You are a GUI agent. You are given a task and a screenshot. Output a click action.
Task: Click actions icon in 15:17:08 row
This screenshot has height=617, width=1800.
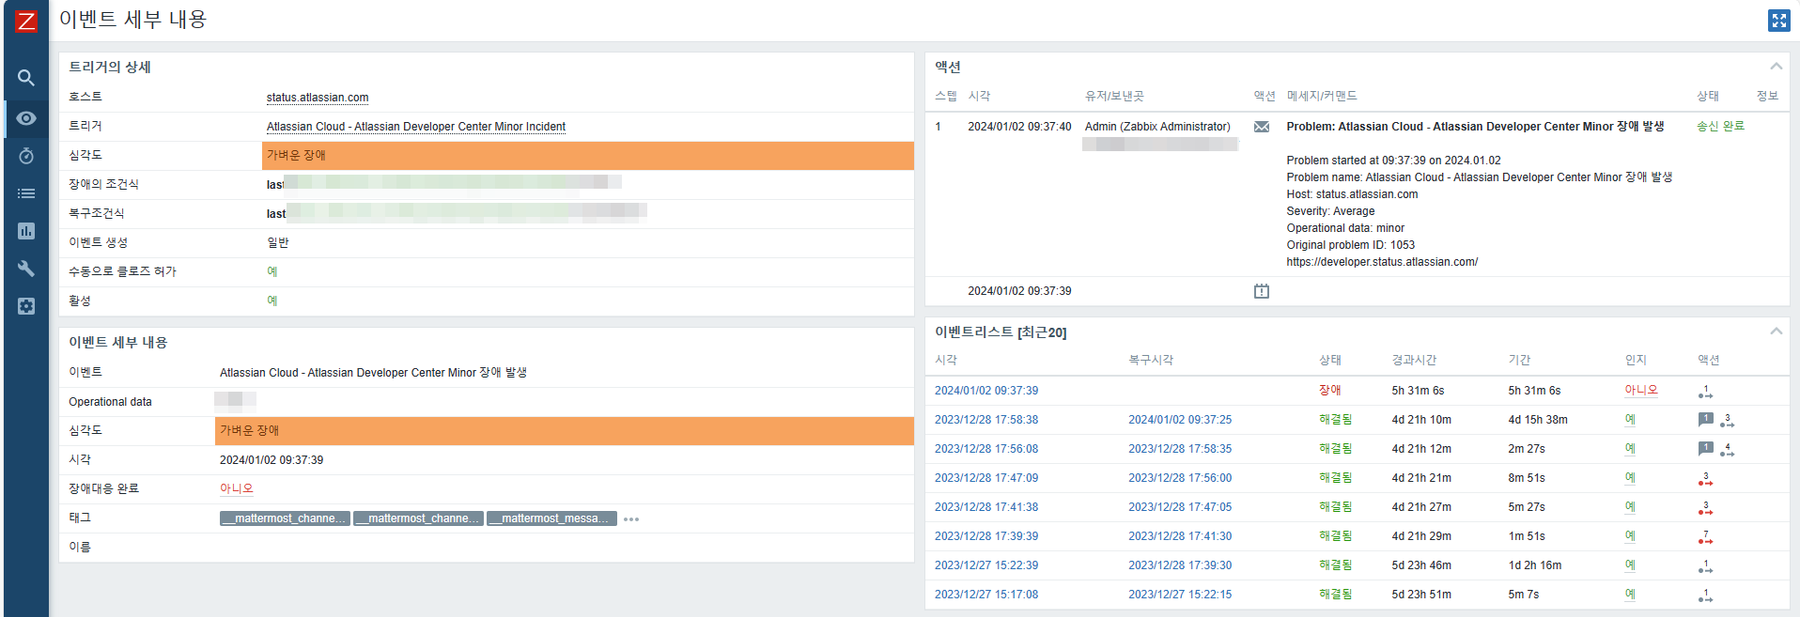(x=1705, y=595)
